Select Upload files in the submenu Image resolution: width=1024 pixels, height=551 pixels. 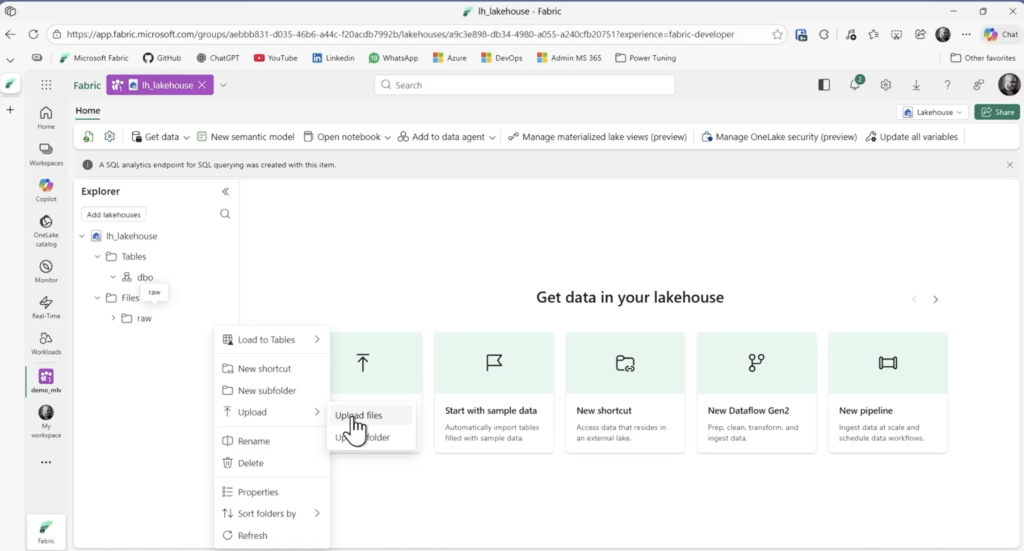(x=358, y=415)
